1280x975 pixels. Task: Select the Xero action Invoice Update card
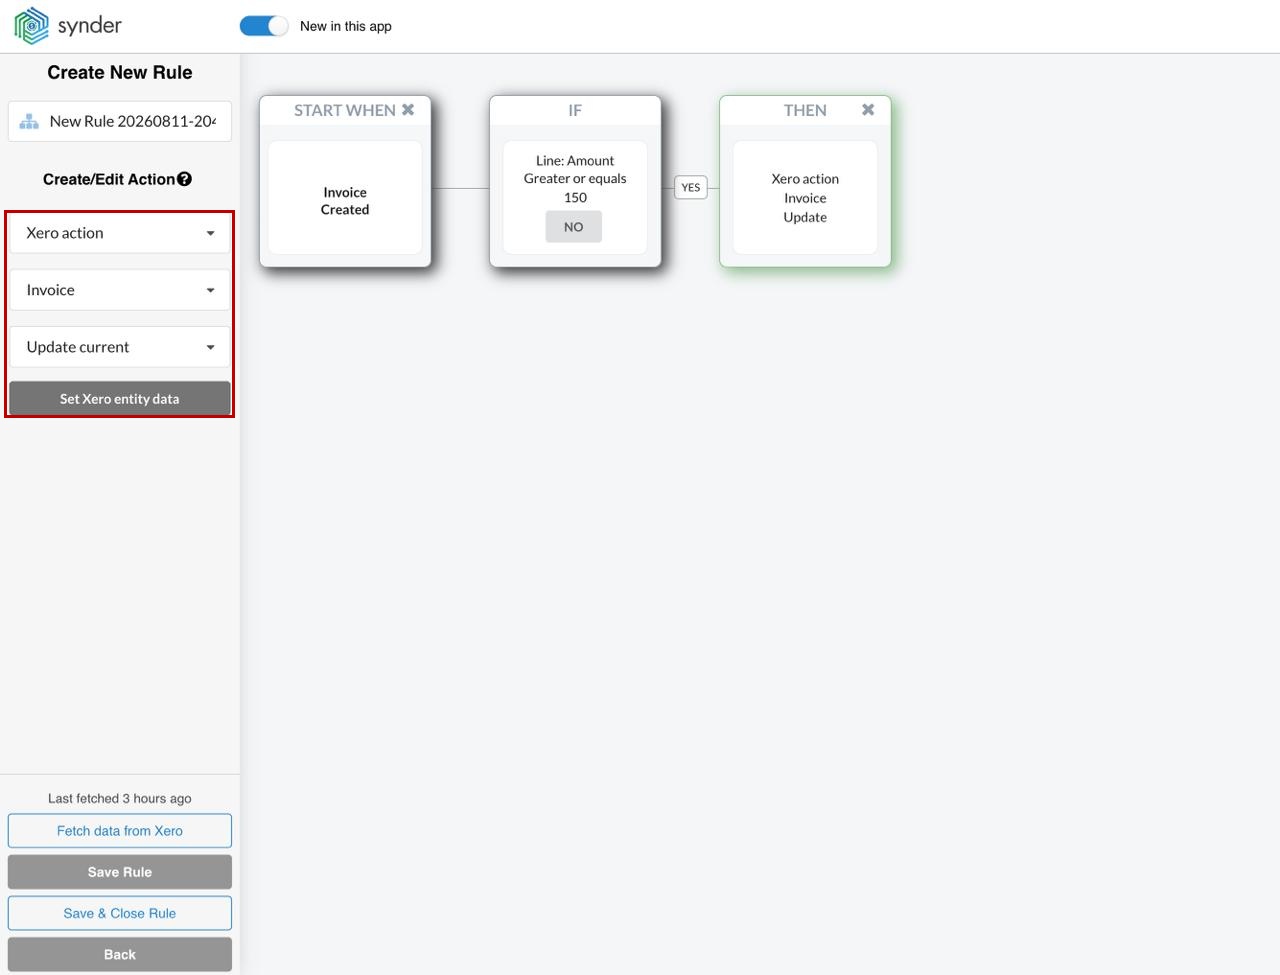pyautogui.click(x=805, y=197)
